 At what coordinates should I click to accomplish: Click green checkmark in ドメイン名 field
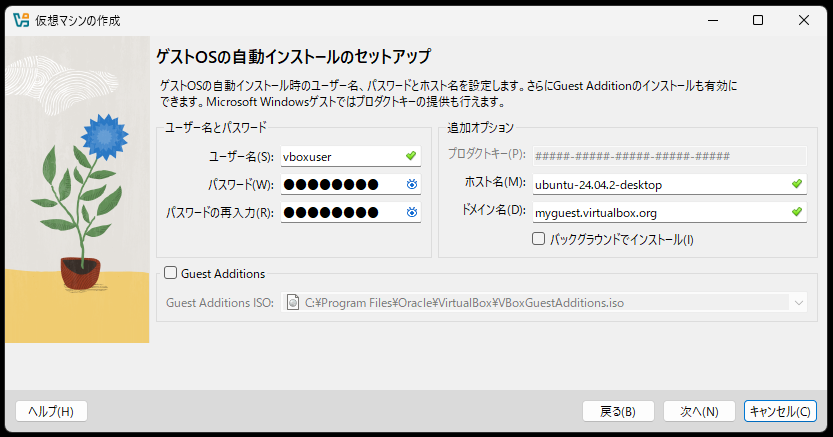pos(796,212)
